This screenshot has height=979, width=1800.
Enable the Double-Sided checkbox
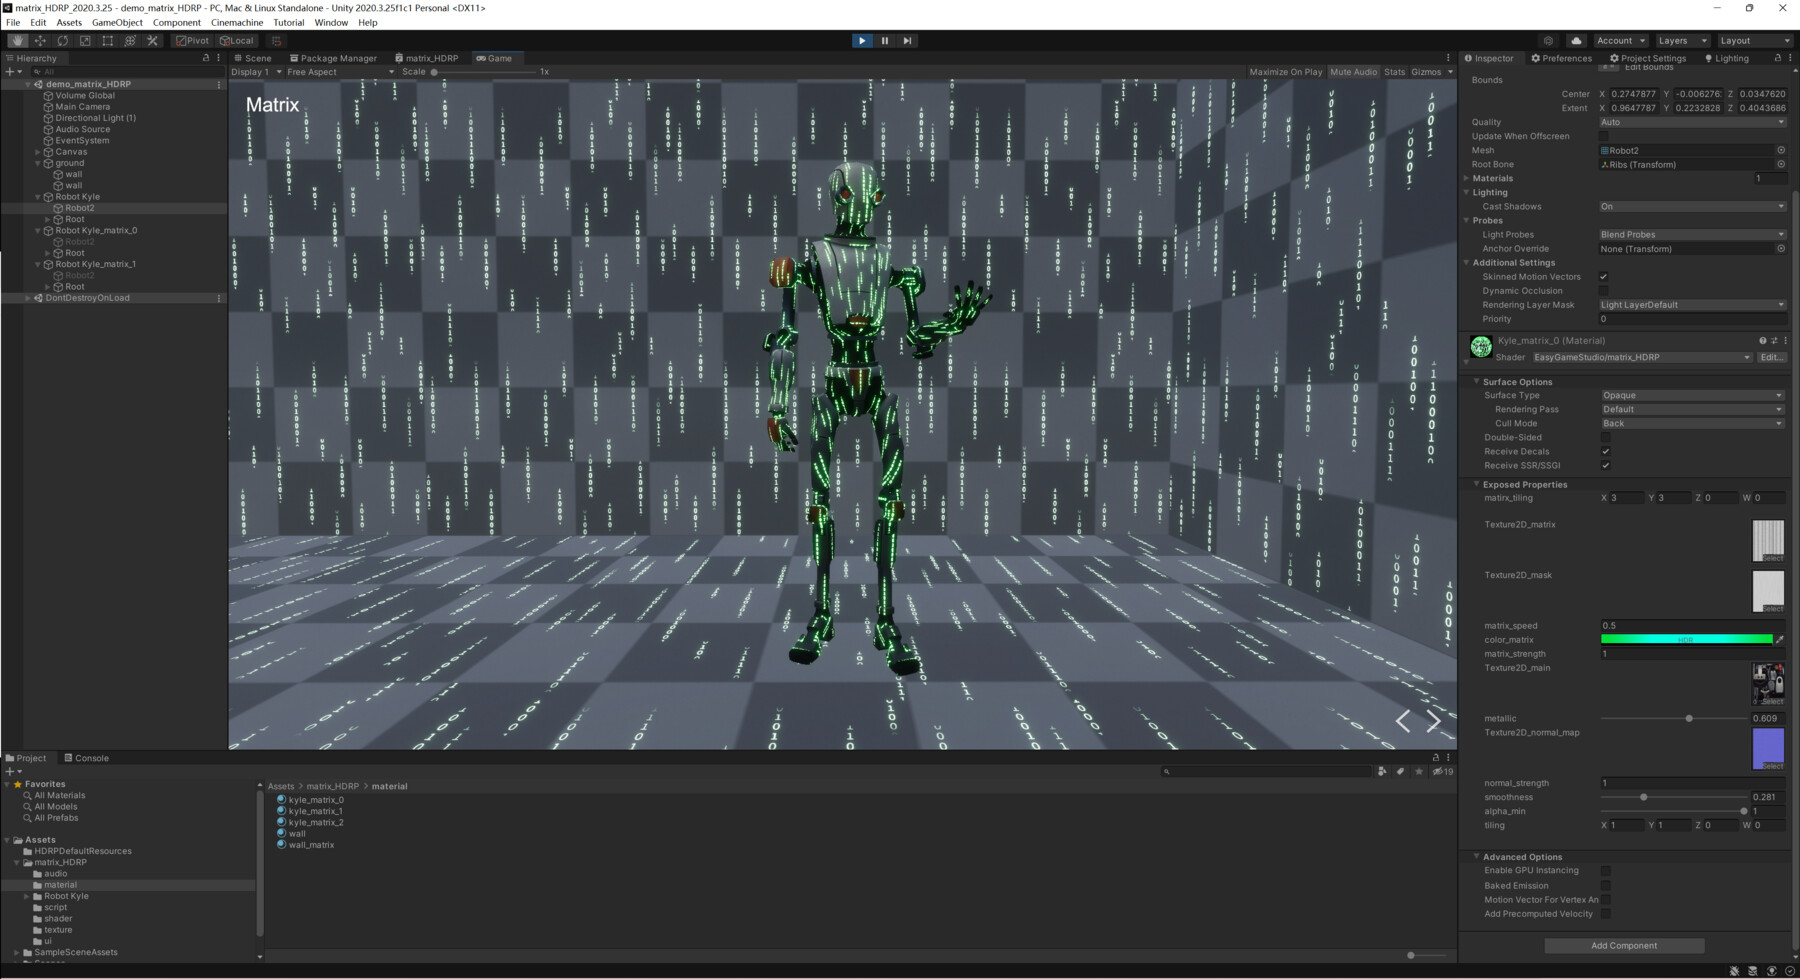(1606, 437)
